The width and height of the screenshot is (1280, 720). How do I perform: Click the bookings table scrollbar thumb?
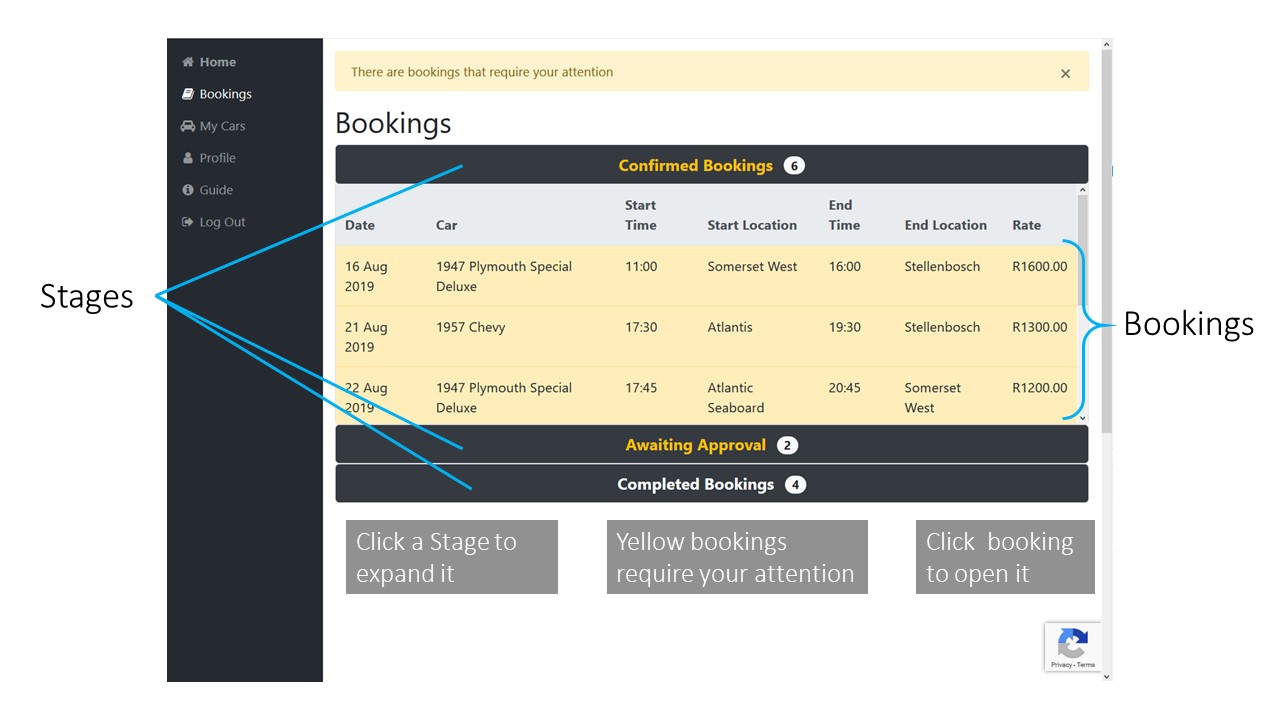[x=1082, y=250]
